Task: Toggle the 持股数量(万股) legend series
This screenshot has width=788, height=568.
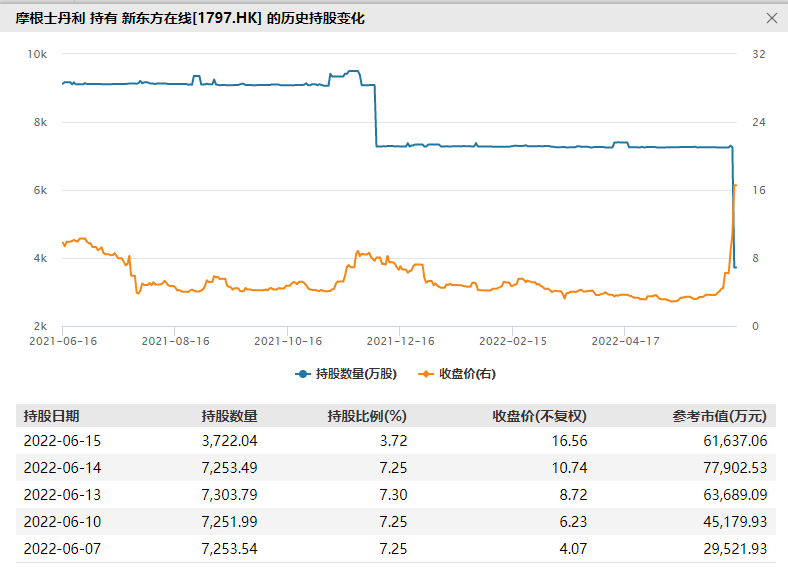Action: (x=355, y=374)
